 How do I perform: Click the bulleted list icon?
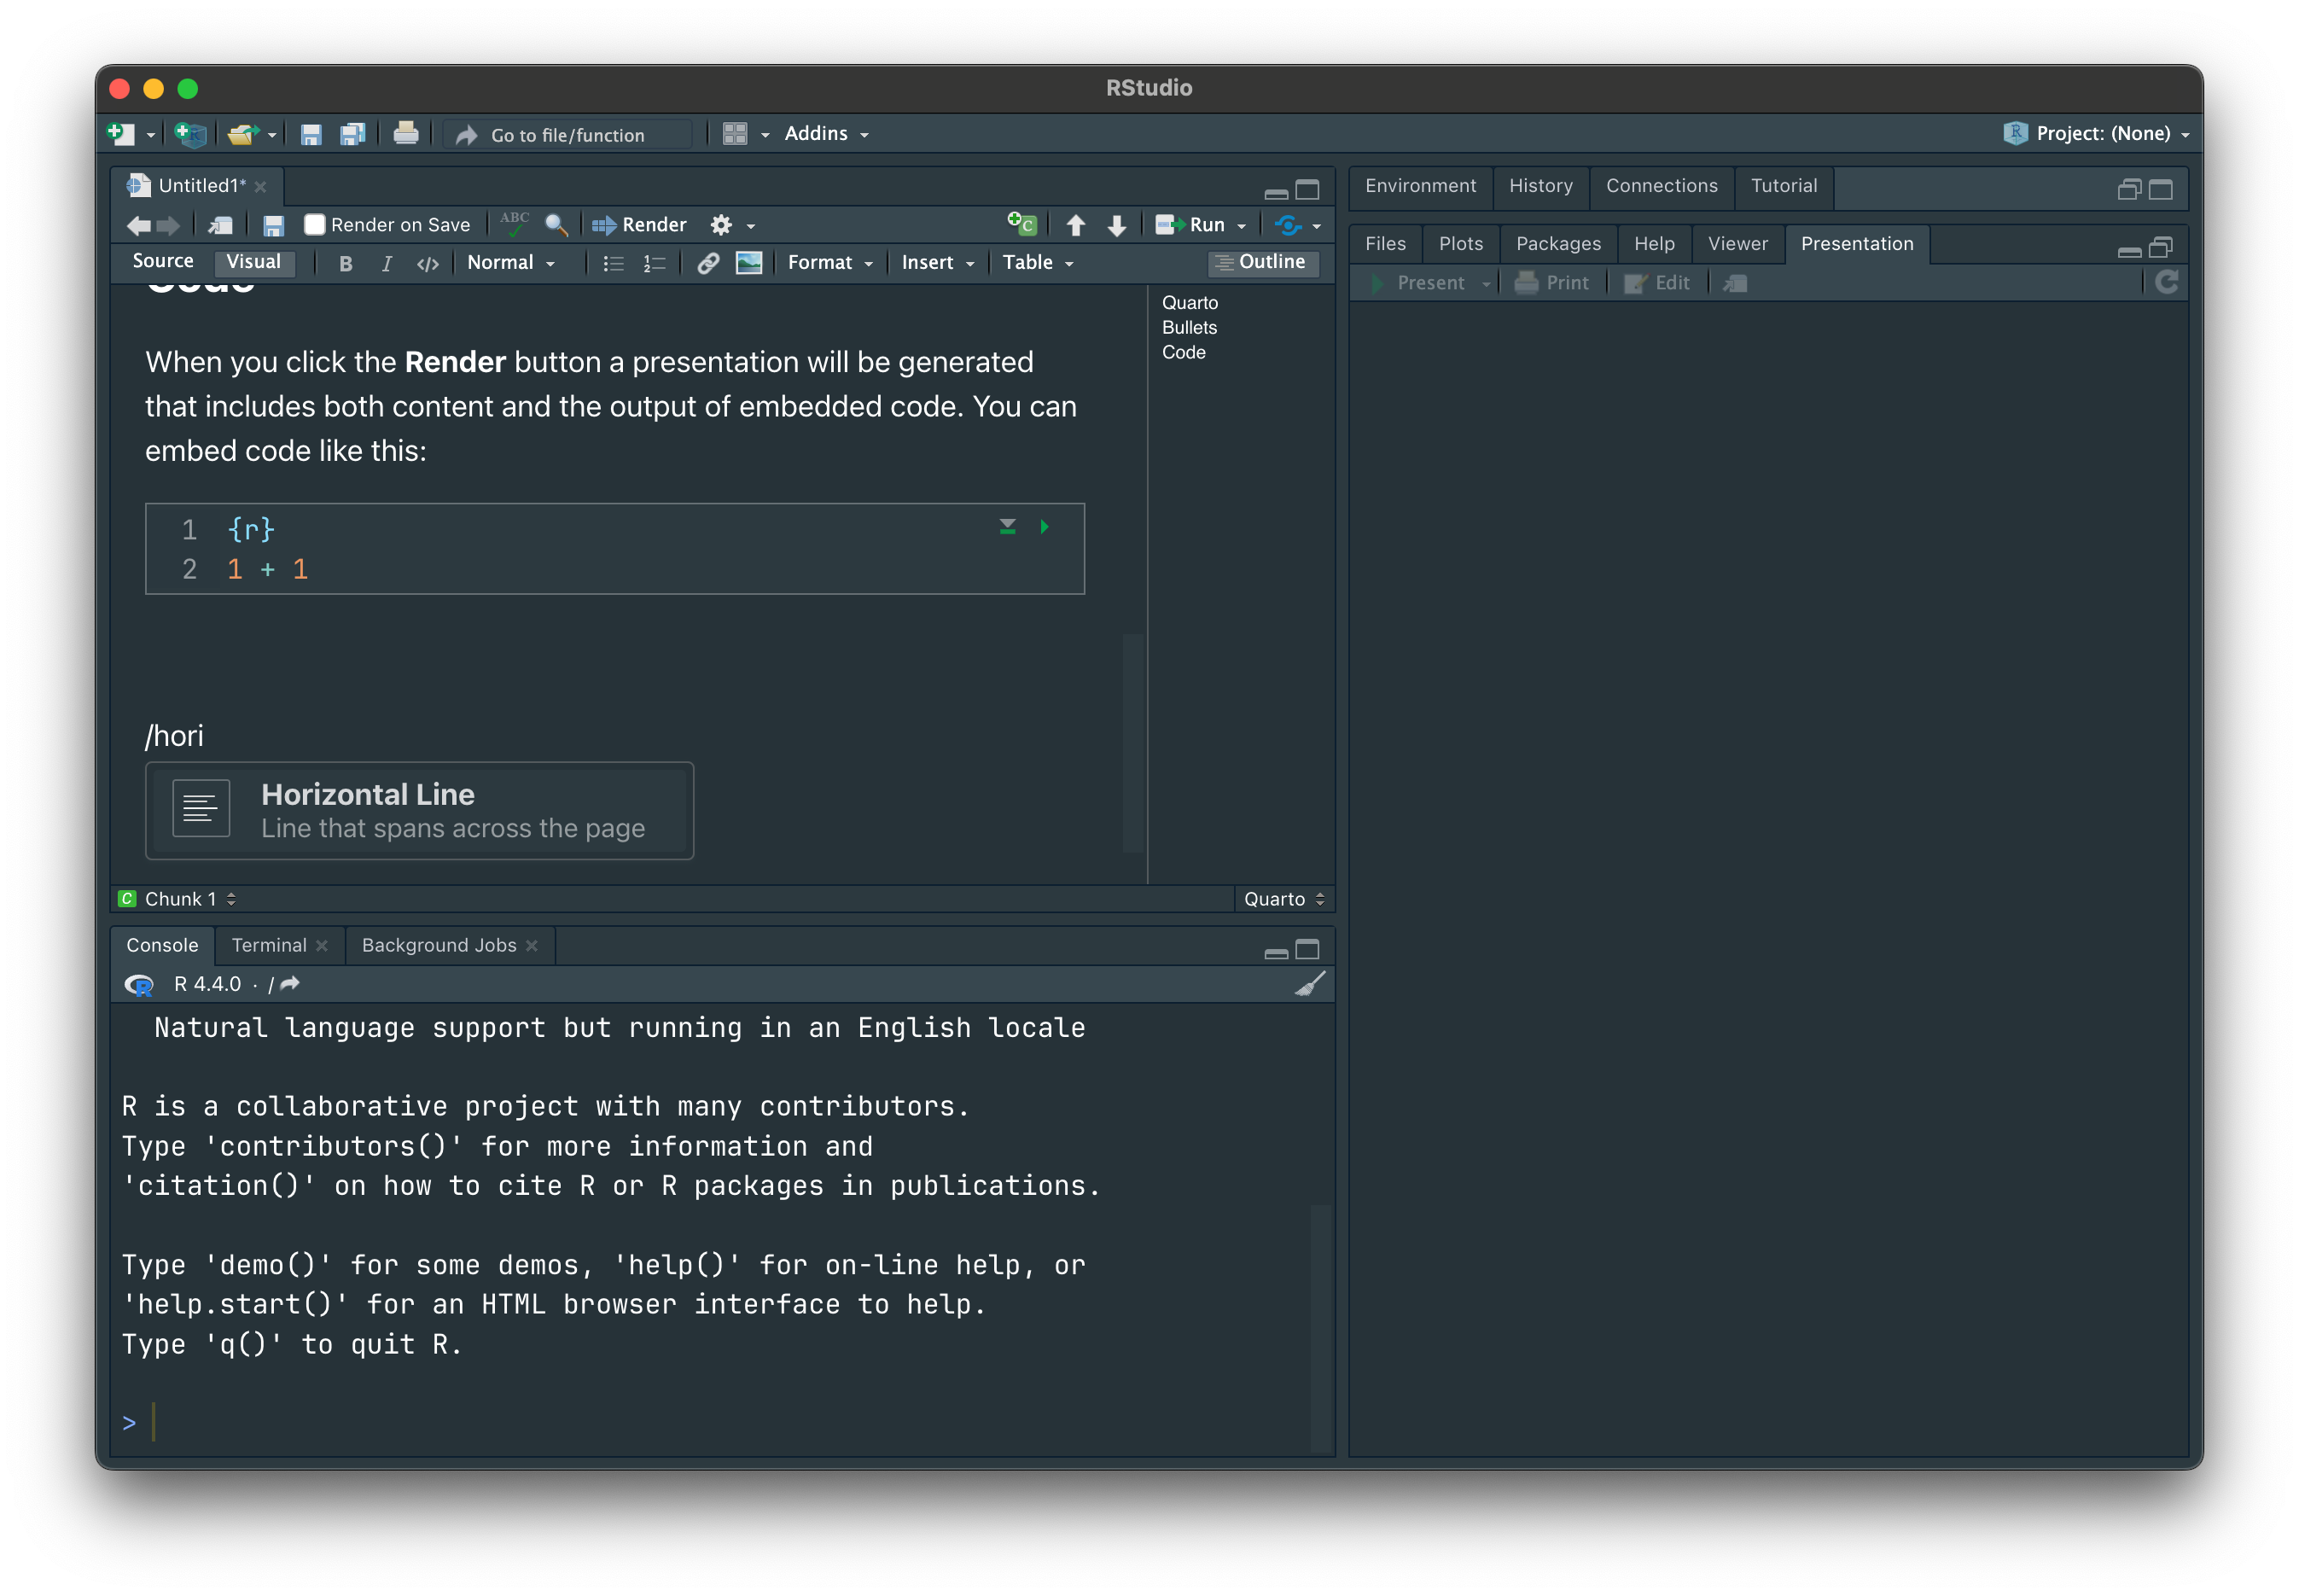[x=613, y=263]
